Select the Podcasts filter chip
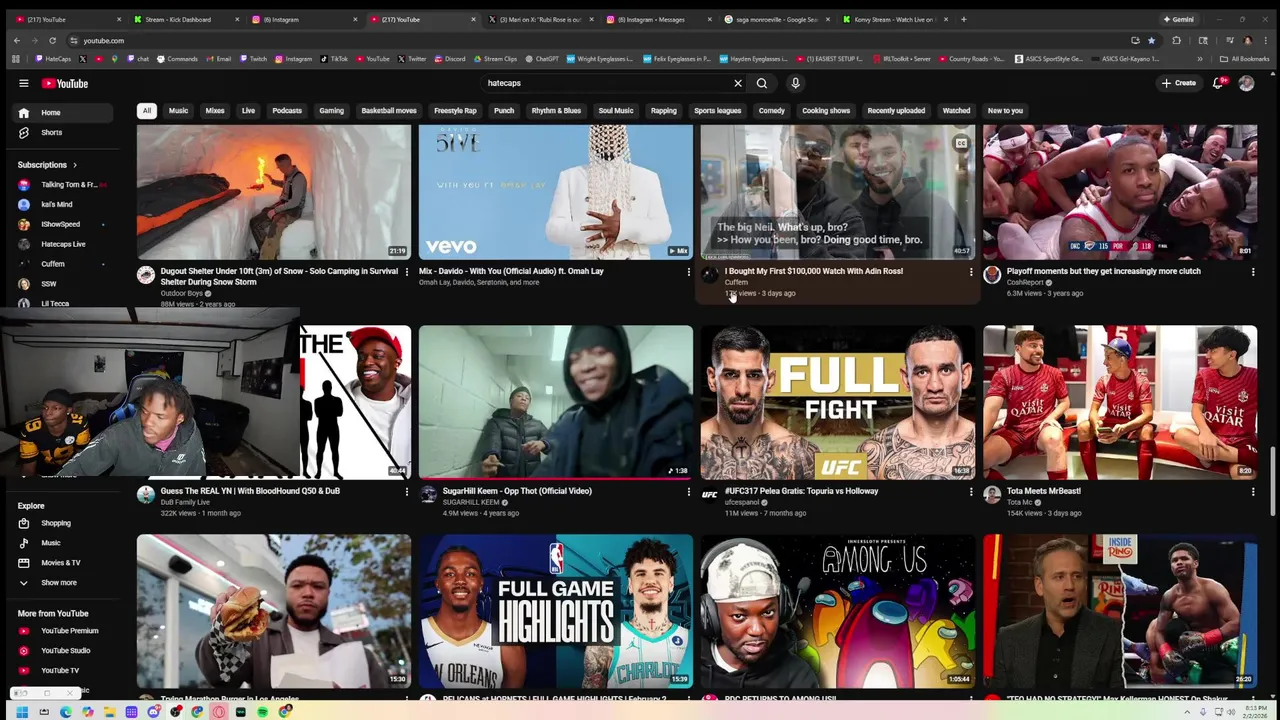1280x720 pixels. [x=287, y=111]
